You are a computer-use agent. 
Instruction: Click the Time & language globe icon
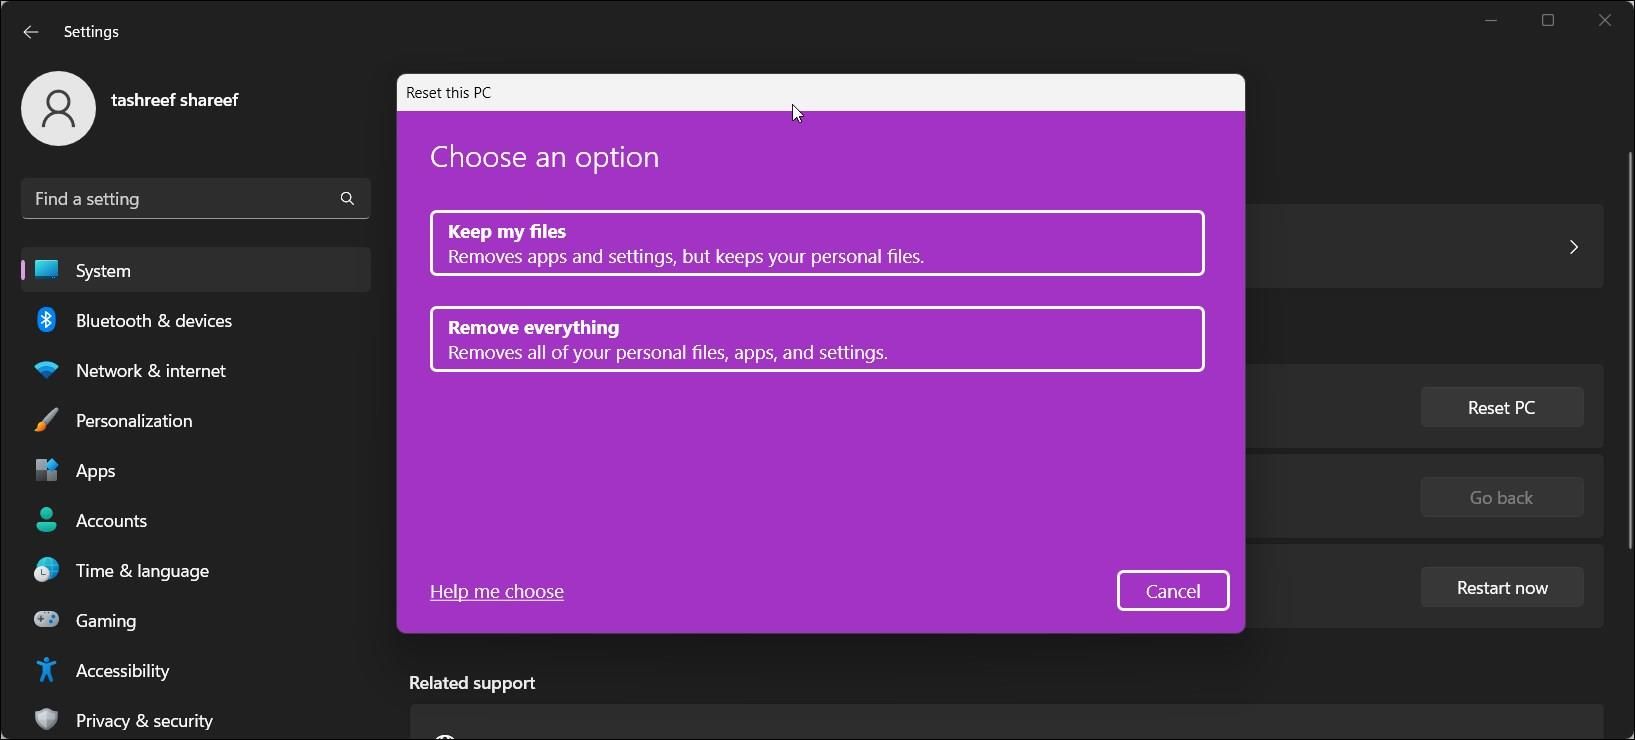pyautogui.click(x=46, y=570)
